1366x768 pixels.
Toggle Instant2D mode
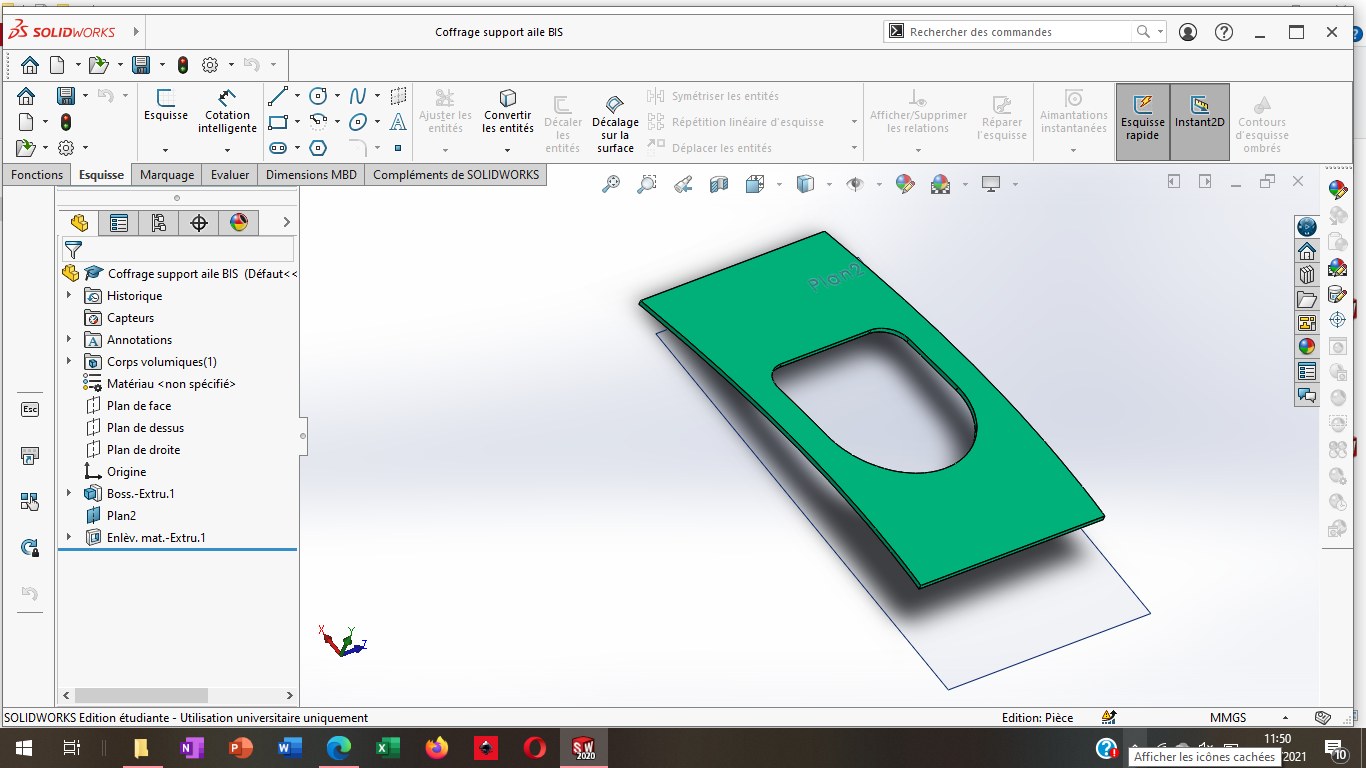tap(1200, 121)
